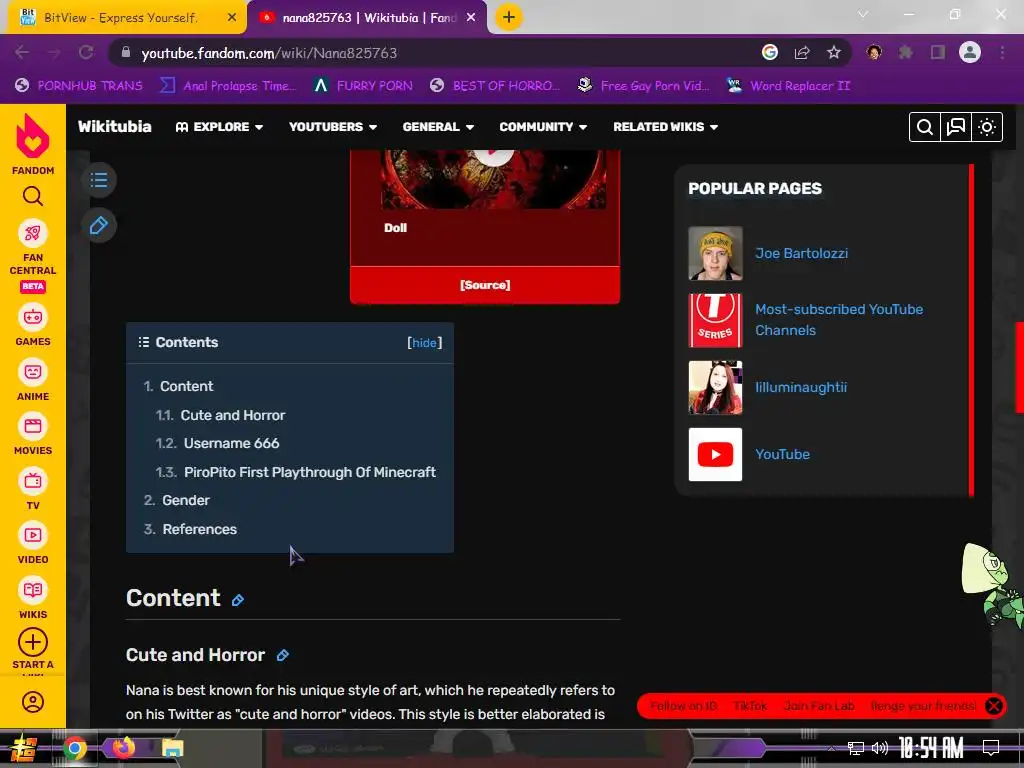Viewport: 1024px width, 768px height.
Task: Open File Explorer from taskbar
Action: 173,748
